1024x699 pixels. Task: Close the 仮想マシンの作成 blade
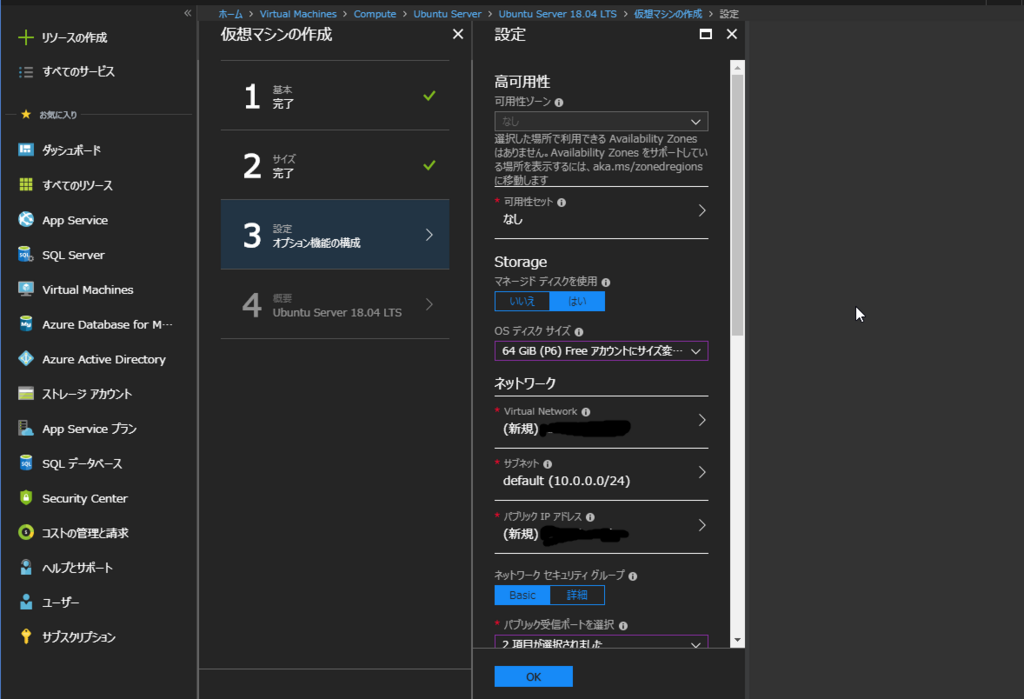[x=458, y=34]
